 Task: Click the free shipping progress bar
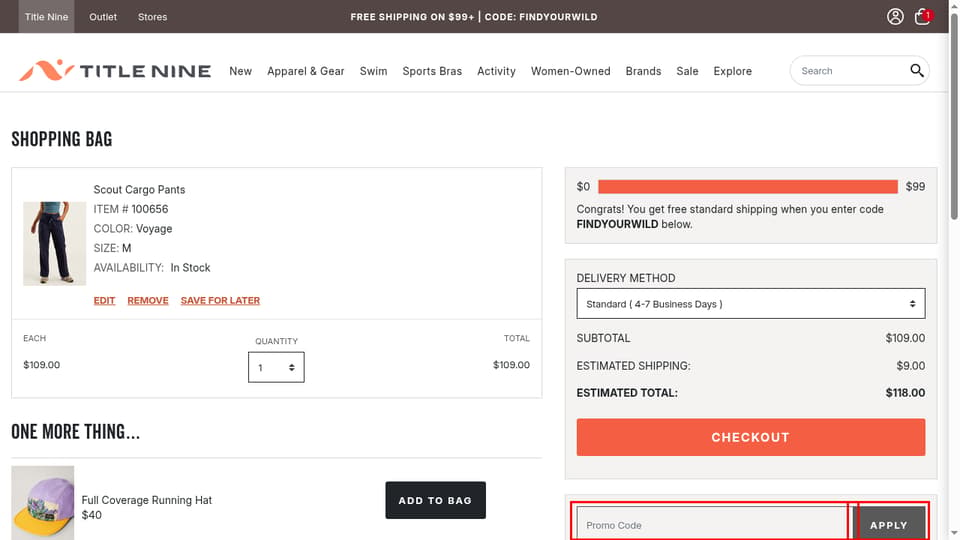point(748,187)
